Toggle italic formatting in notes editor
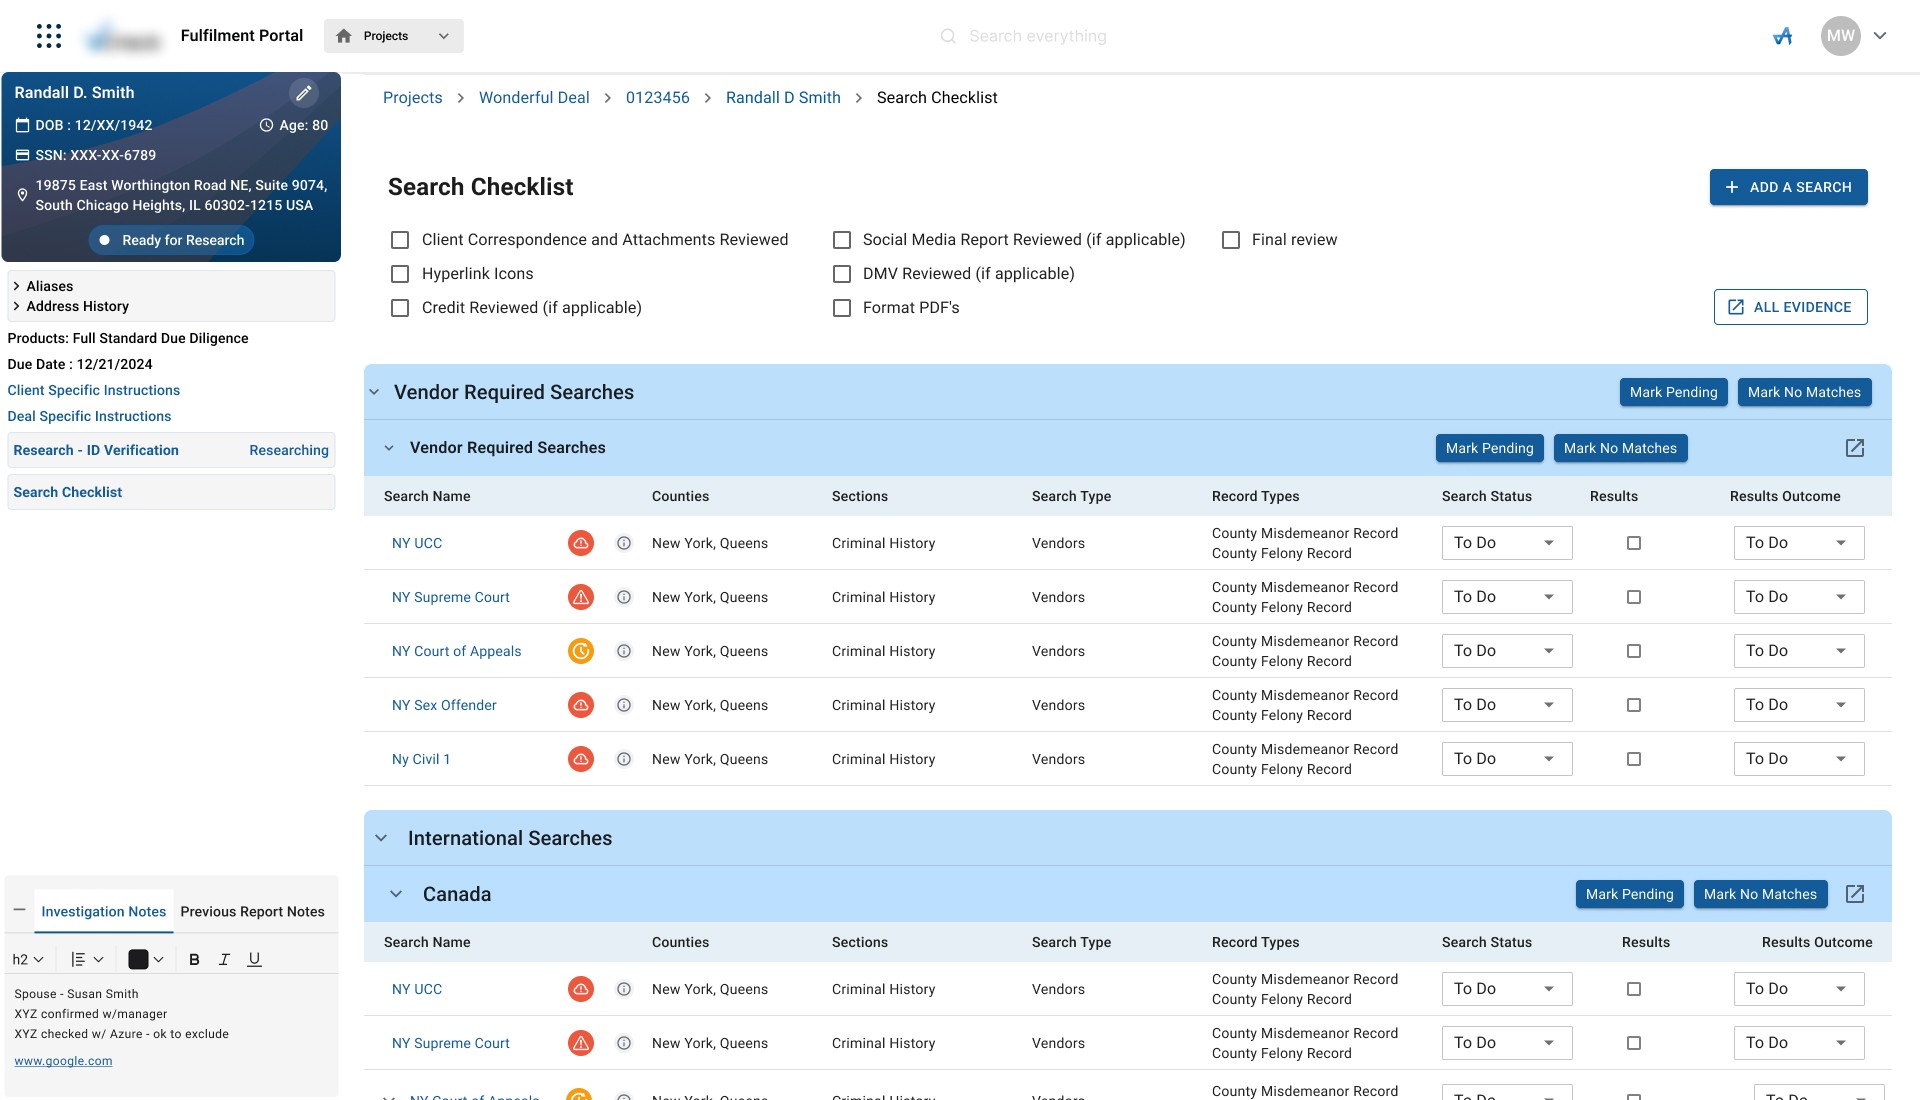The height and width of the screenshot is (1100, 1920). [224, 959]
